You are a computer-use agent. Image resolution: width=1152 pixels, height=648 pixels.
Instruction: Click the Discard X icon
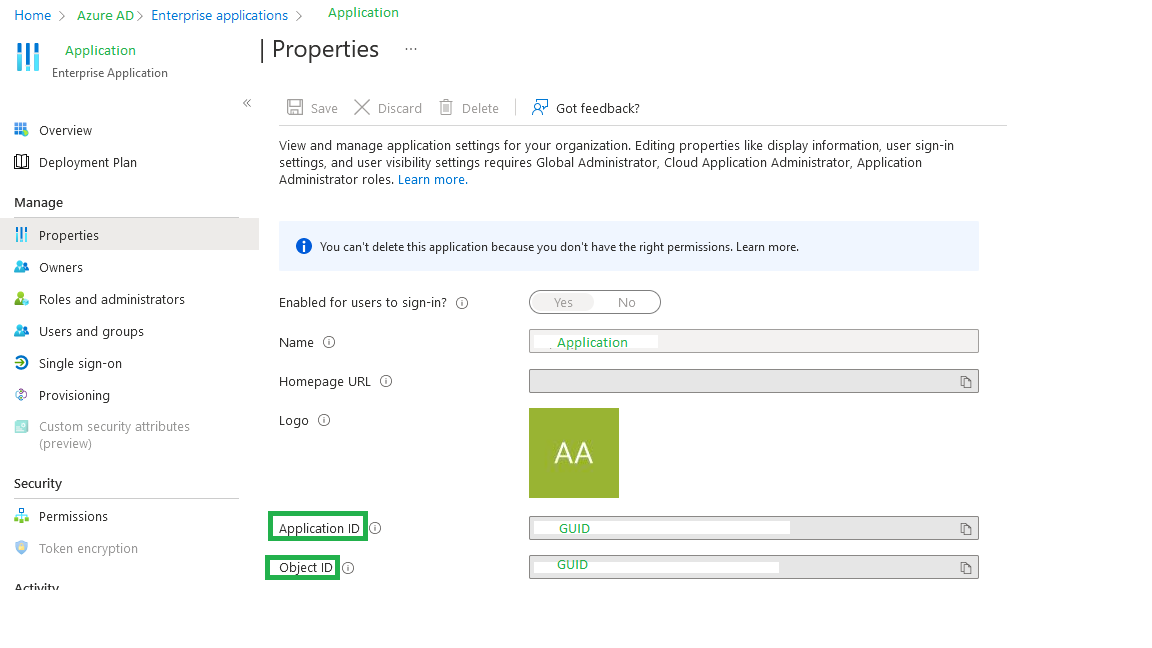tap(362, 107)
